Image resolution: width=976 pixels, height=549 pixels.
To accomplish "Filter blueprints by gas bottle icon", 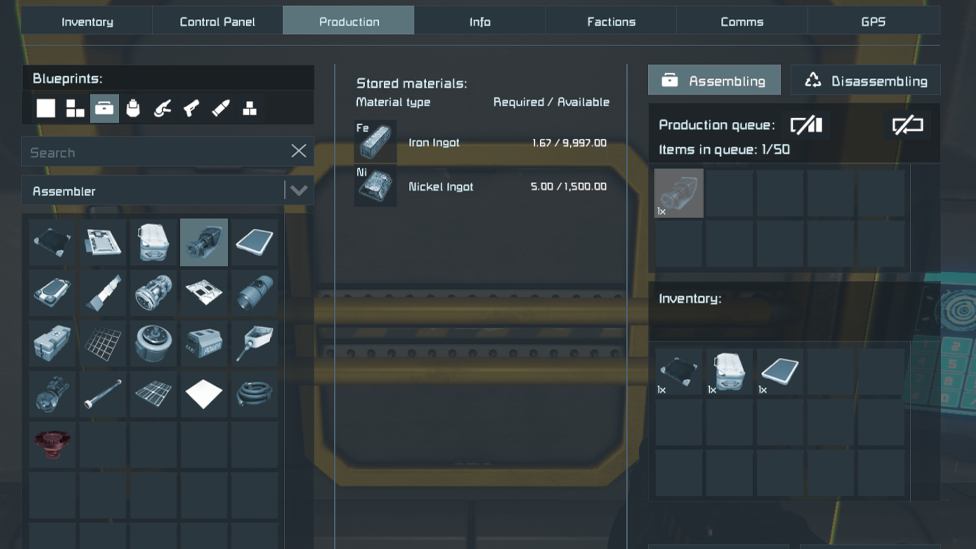I will [x=133, y=108].
